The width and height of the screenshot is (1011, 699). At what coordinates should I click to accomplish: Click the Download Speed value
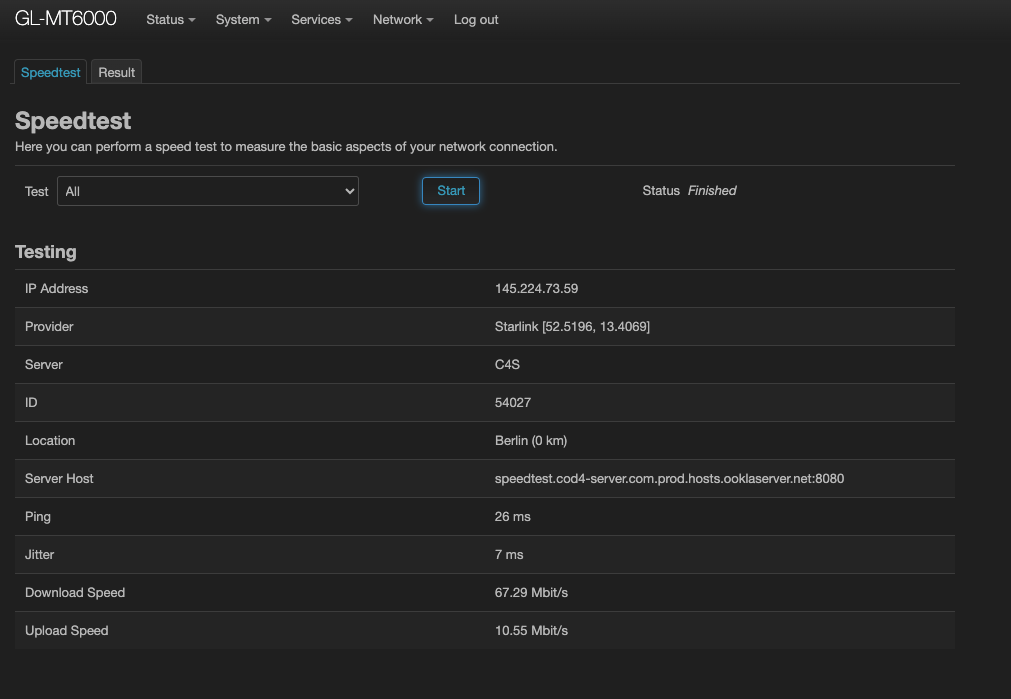pos(531,593)
